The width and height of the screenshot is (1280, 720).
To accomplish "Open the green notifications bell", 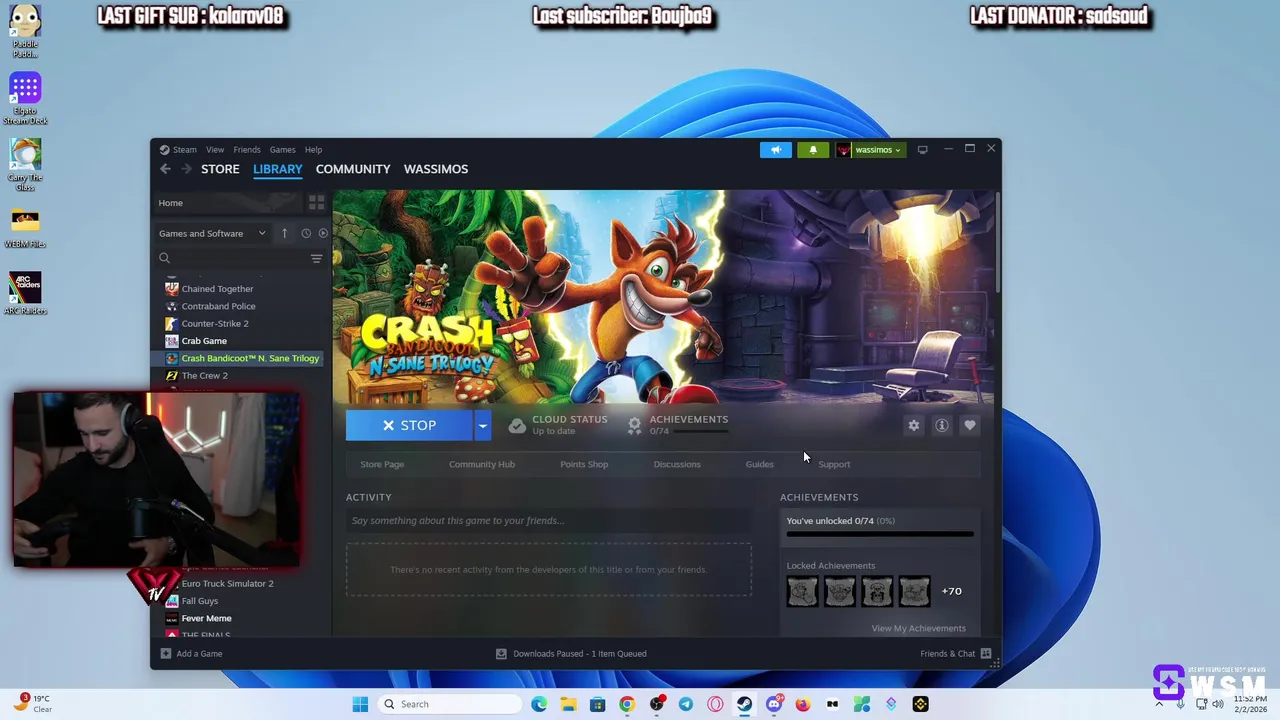I will tap(812, 150).
